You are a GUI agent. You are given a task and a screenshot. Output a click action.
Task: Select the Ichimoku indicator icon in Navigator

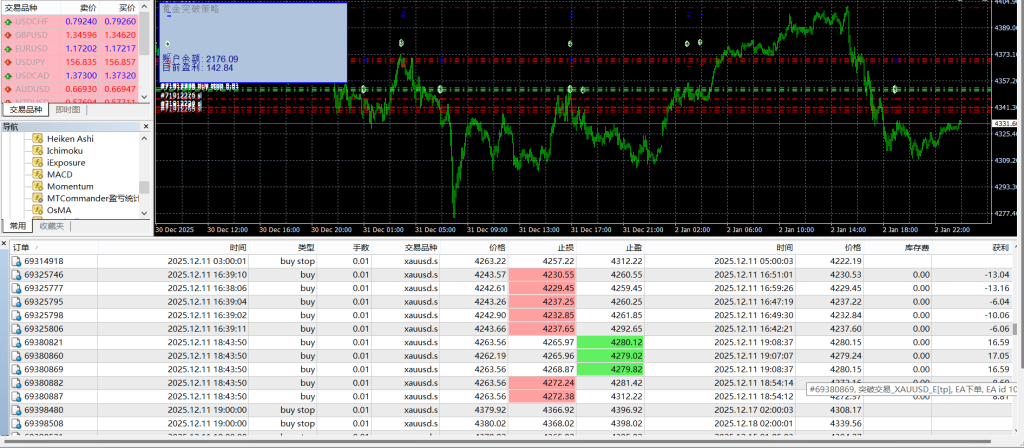(37, 150)
